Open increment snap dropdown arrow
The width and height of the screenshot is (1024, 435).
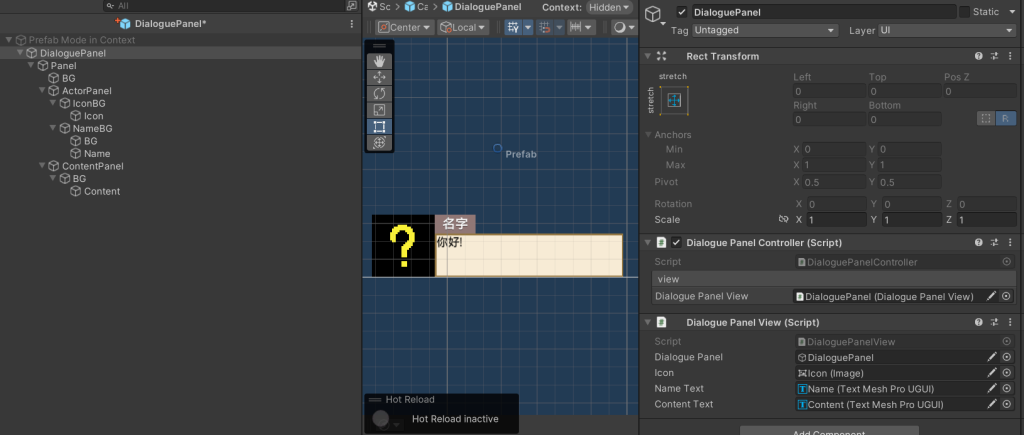pyautogui.click(x=560, y=27)
